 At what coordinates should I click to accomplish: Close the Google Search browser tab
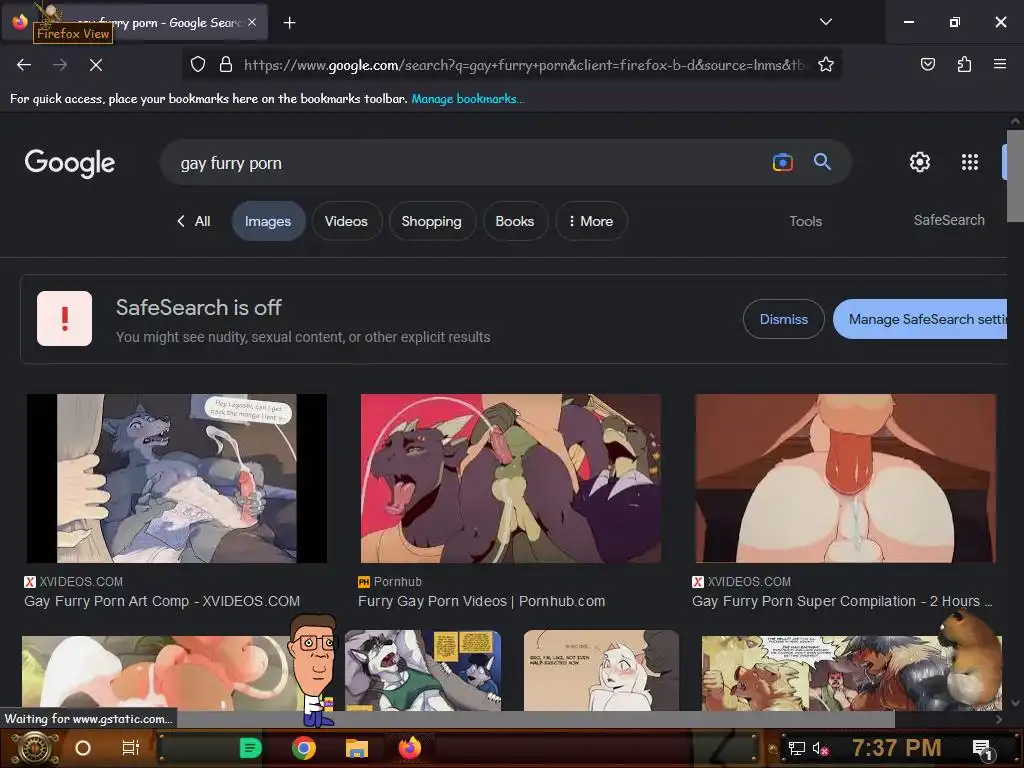pyautogui.click(x=252, y=23)
